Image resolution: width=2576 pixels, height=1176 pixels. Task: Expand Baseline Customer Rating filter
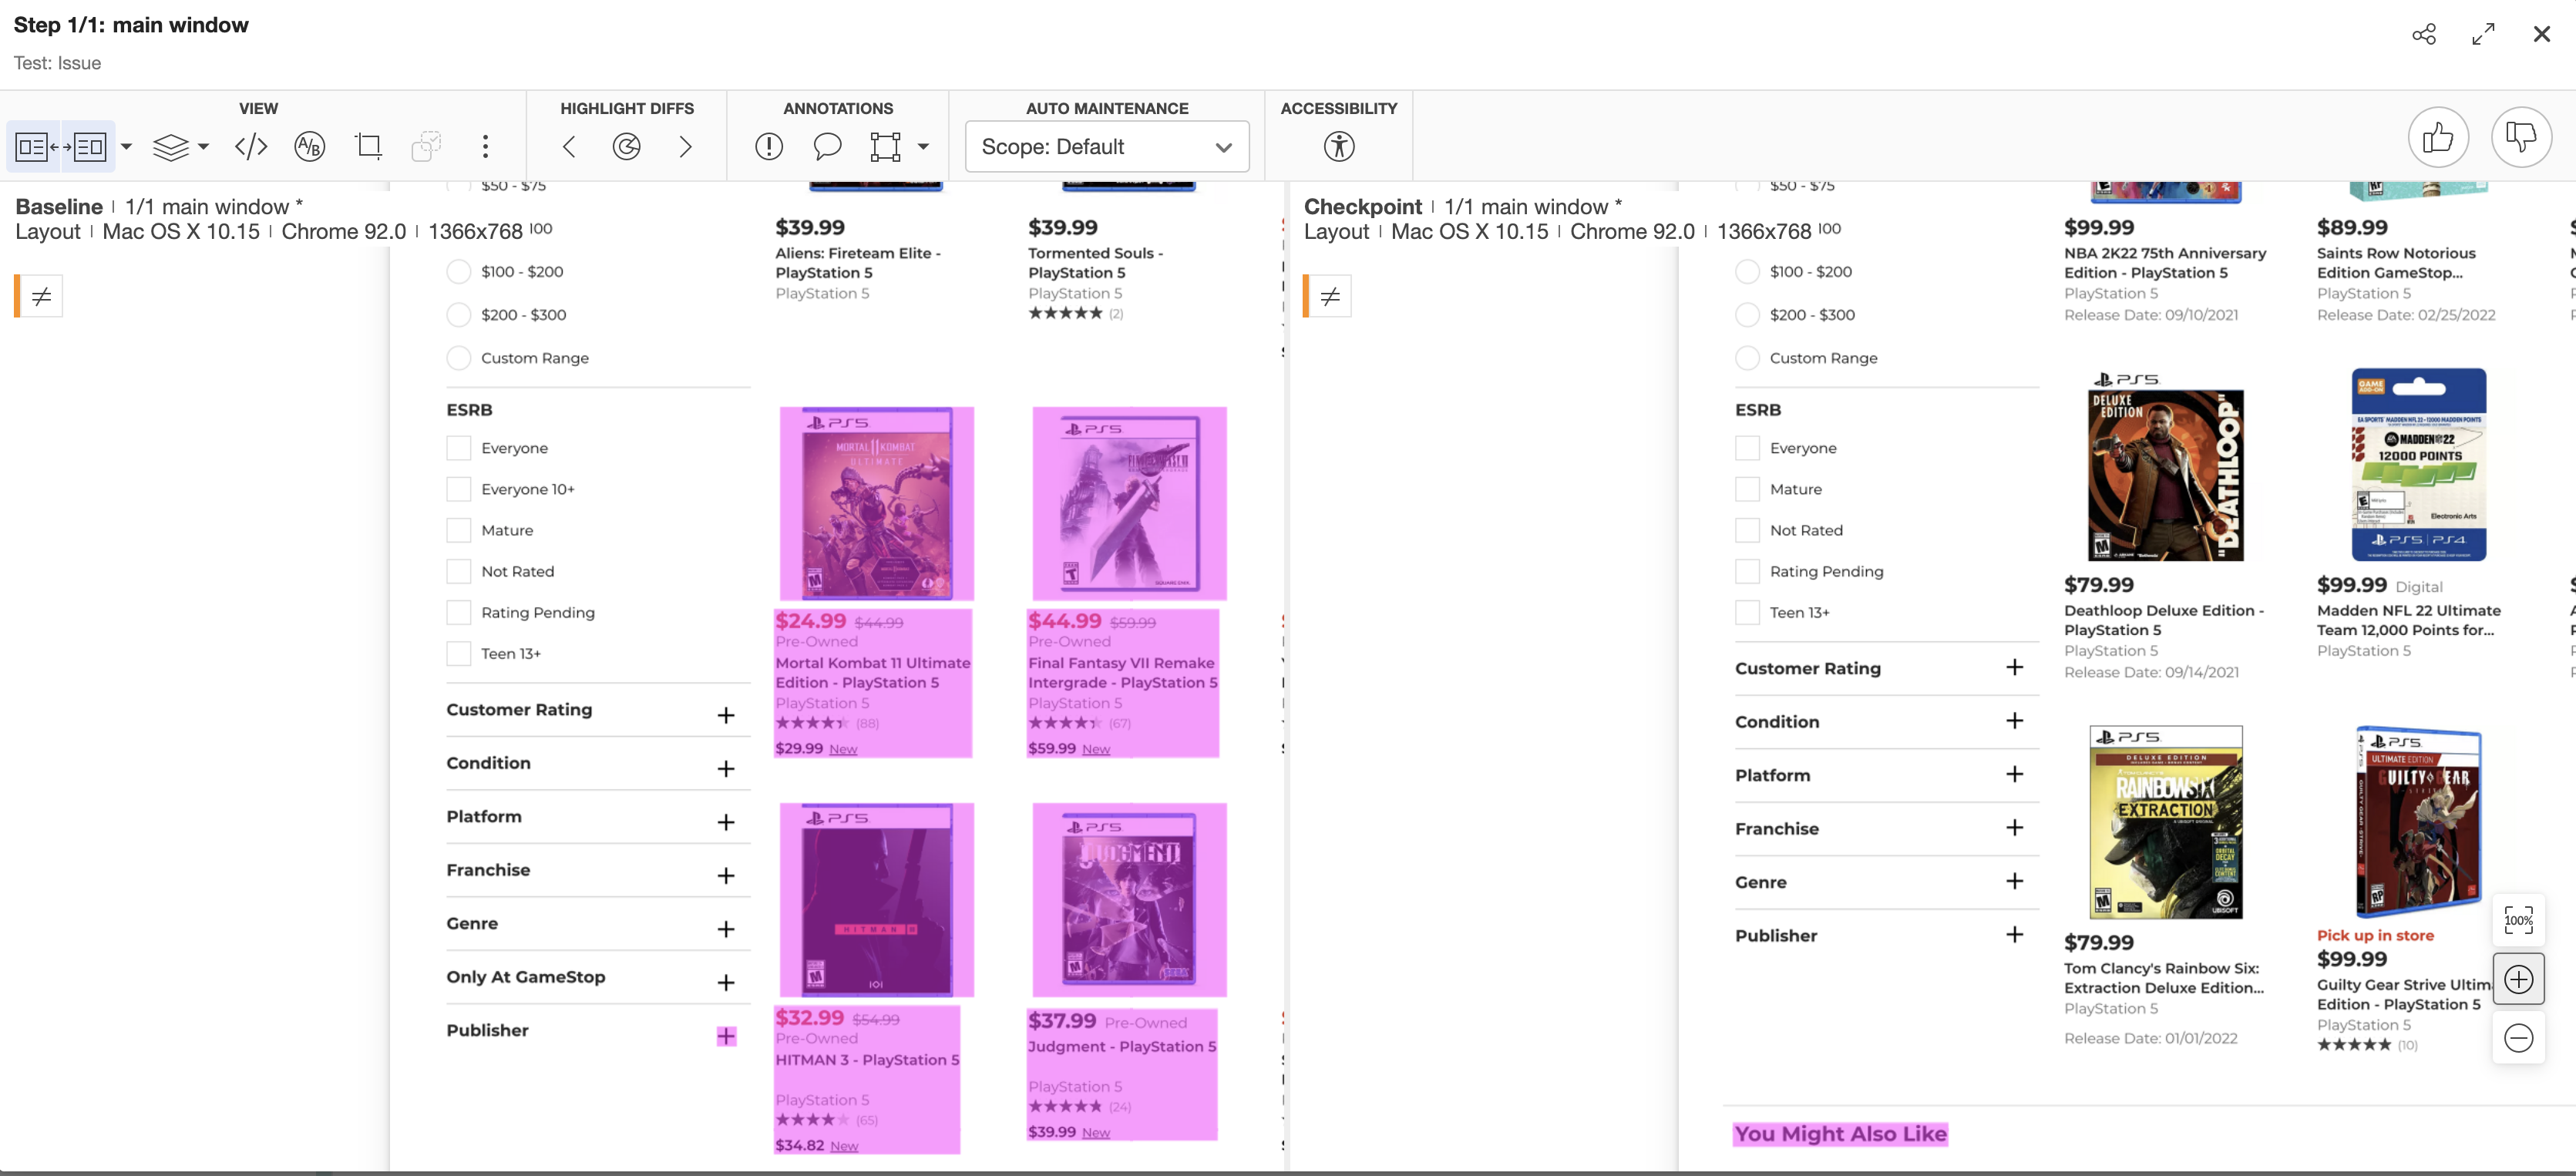[x=726, y=715]
